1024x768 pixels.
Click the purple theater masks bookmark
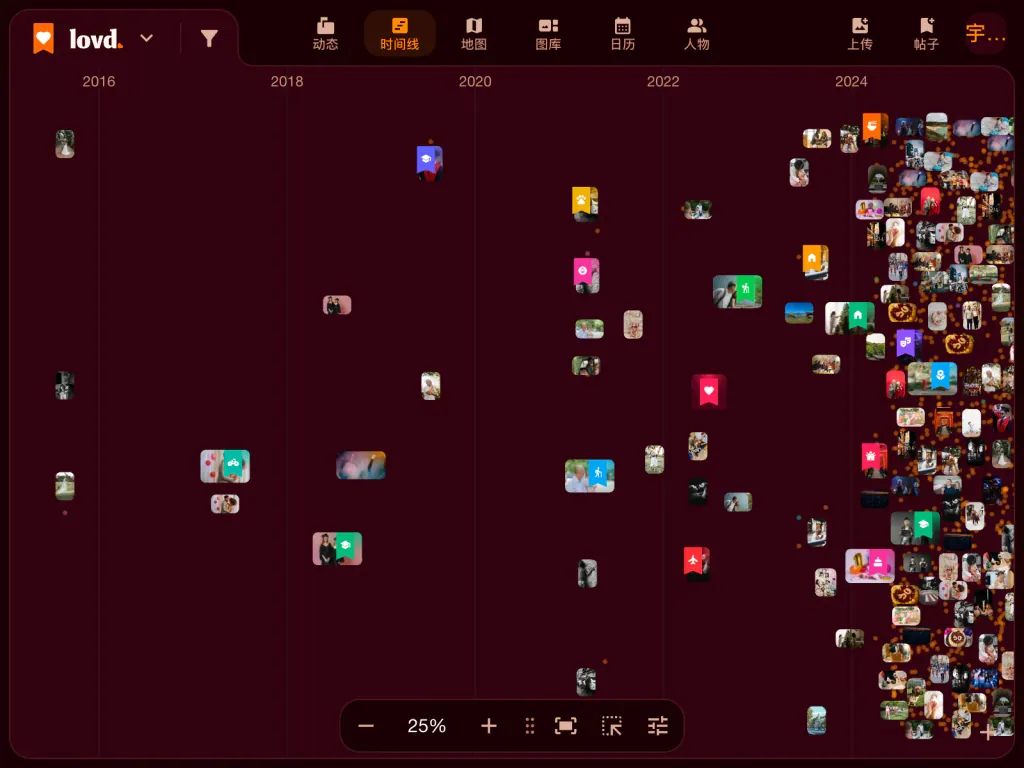pos(905,343)
